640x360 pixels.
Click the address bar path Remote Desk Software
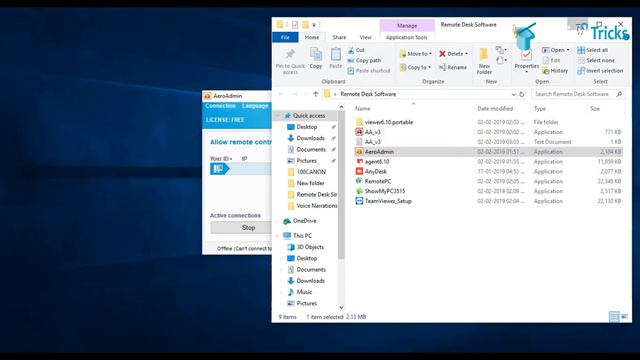click(x=368, y=94)
